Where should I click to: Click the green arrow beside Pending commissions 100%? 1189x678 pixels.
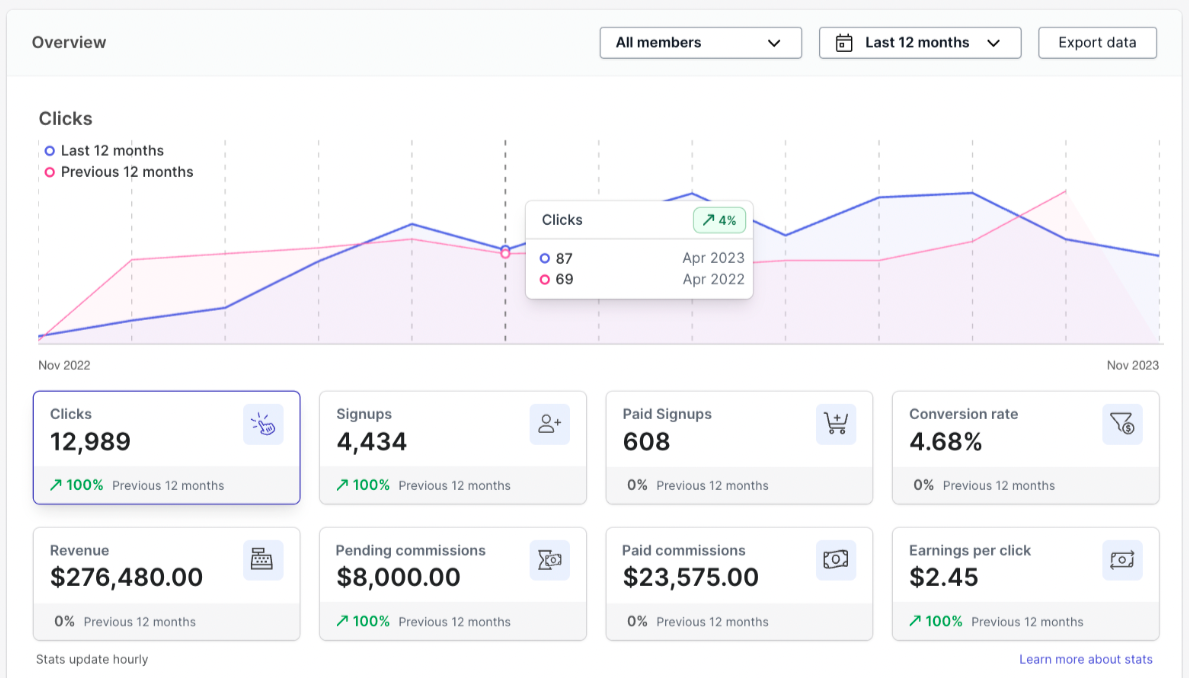[343, 621]
